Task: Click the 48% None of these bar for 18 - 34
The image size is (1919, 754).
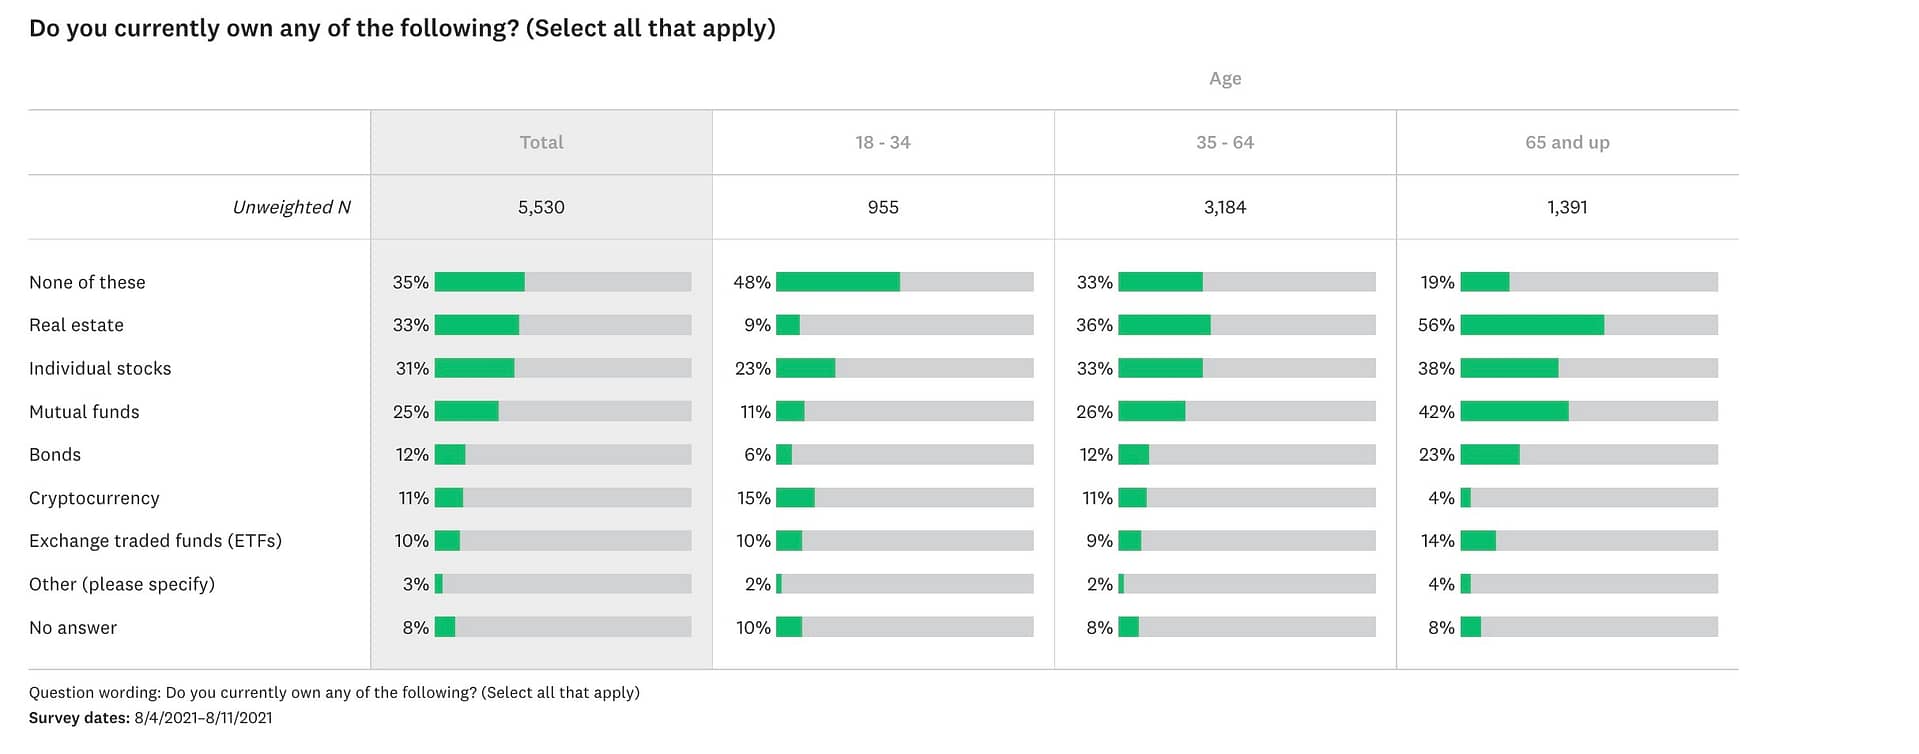Action: click(x=838, y=282)
